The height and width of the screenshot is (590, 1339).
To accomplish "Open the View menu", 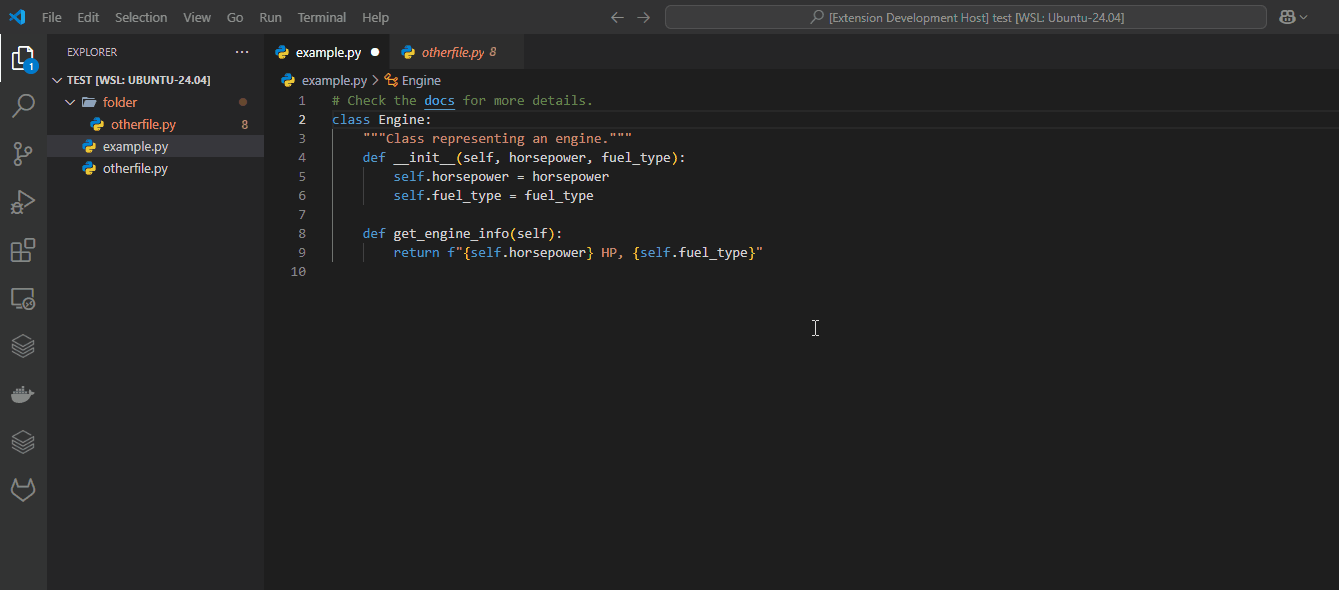I will (197, 17).
